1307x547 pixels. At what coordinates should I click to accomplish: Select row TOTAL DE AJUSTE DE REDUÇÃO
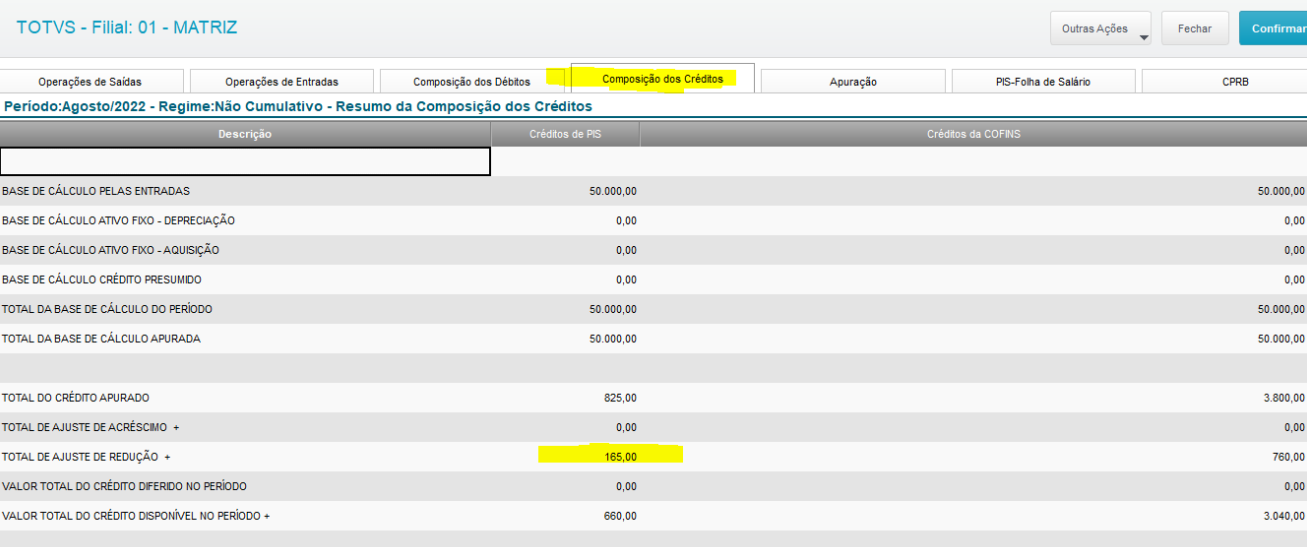pyautogui.click(x=653, y=457)
